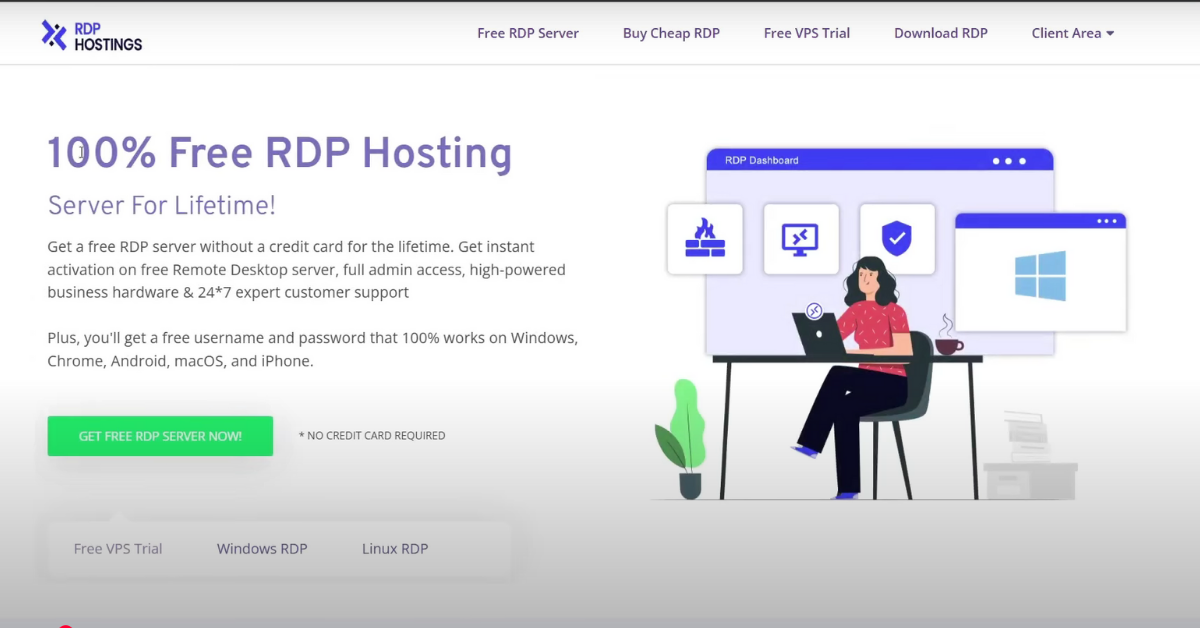Select the Free VPS Trial tab

pos(118,549)
